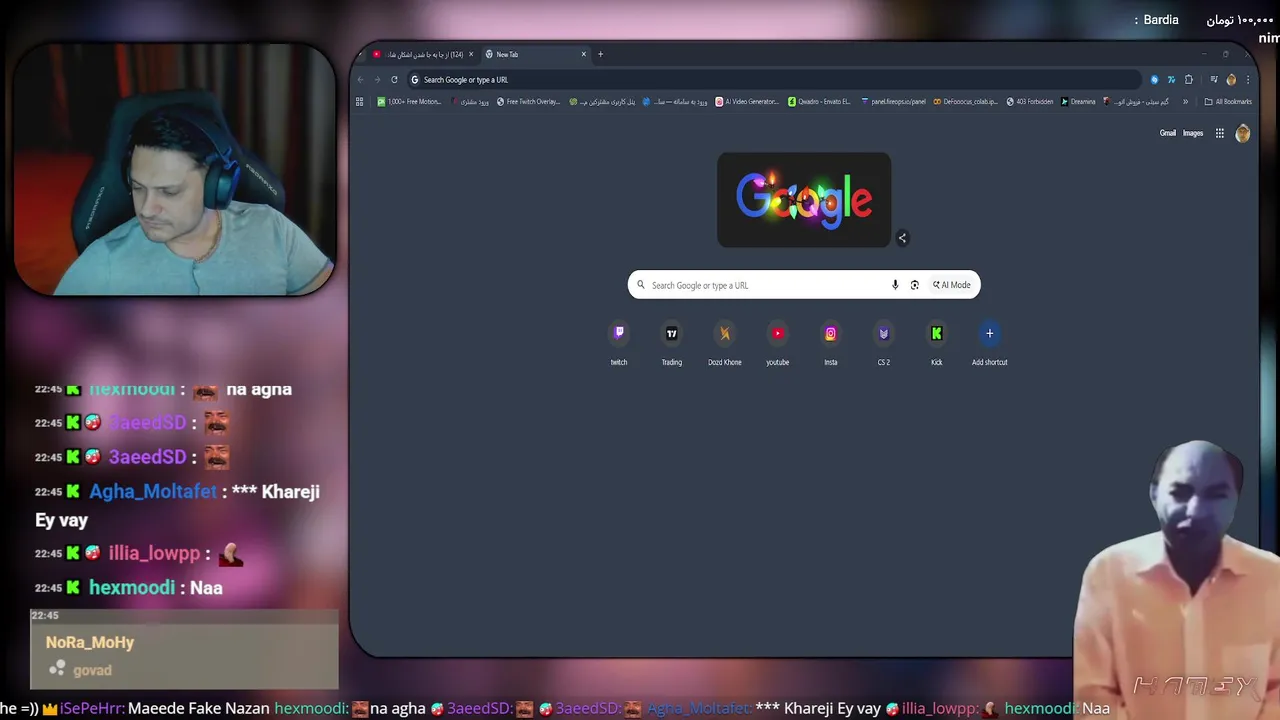
Task: Open the Dreamina bookmark
Action: 1079,101
